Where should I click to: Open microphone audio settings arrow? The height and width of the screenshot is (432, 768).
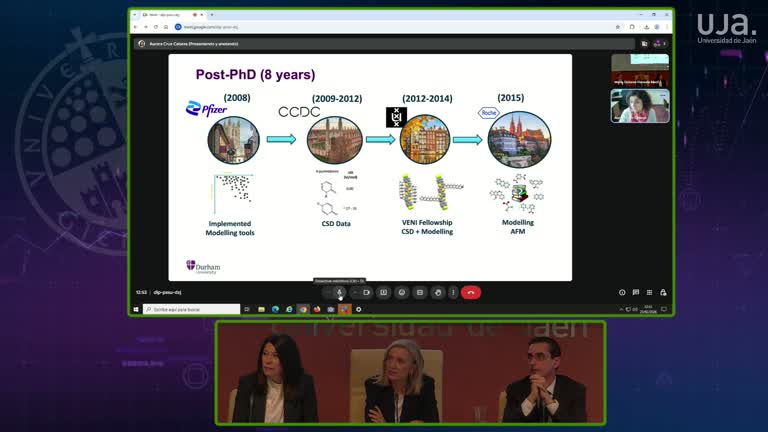click(327, 292)
